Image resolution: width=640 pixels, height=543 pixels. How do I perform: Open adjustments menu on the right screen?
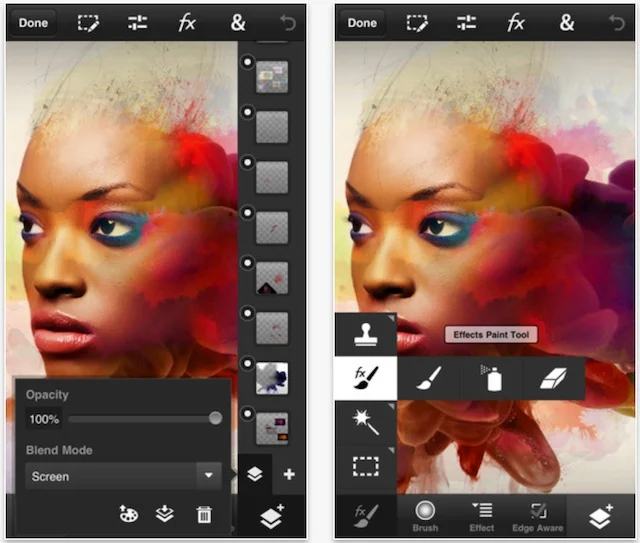click(x=466, y=22)
